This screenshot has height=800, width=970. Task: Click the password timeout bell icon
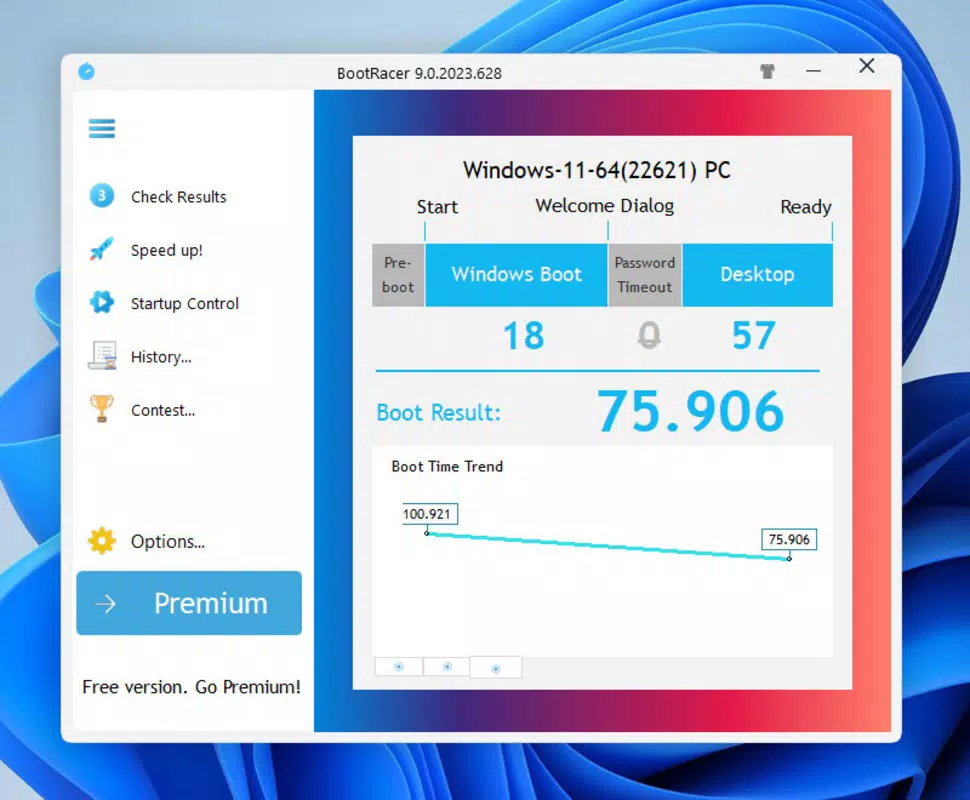[x=649, y=335]
